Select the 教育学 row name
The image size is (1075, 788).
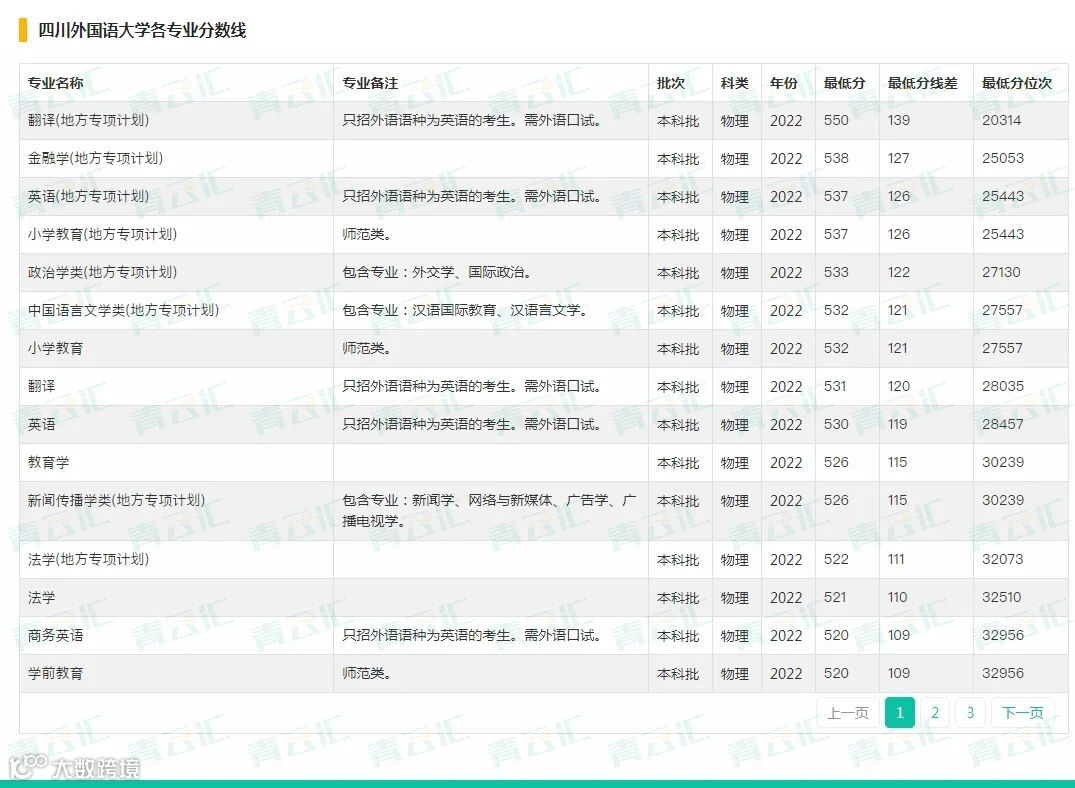click(49, 463)
